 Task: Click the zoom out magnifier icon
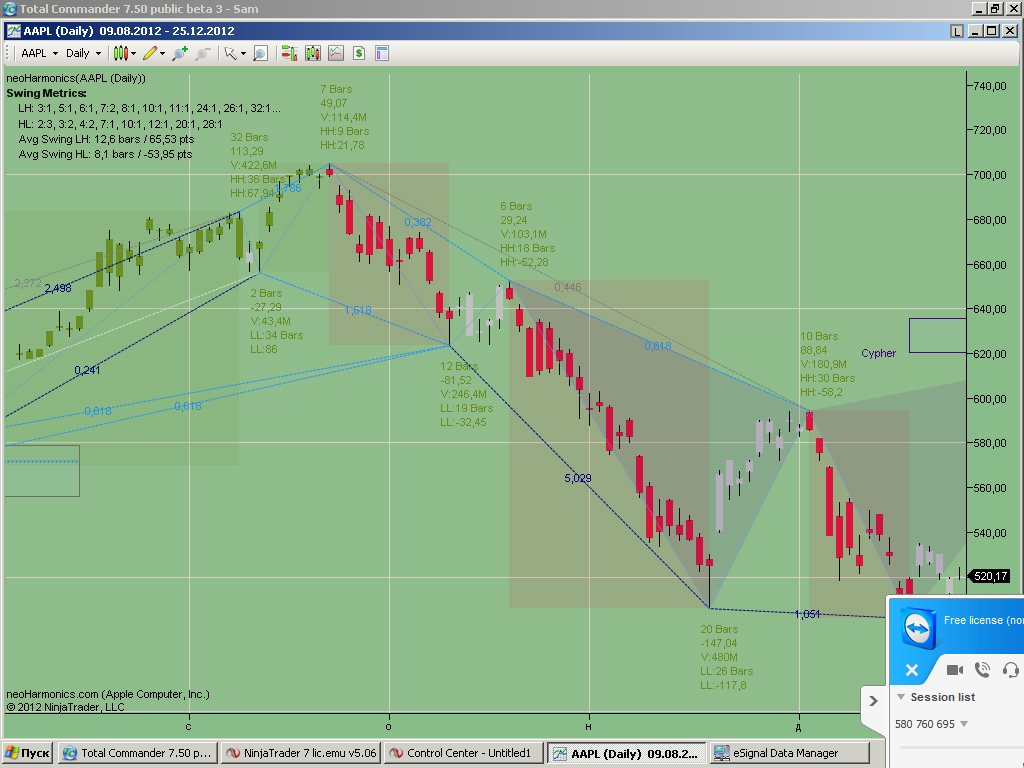(x=203, y=53)
